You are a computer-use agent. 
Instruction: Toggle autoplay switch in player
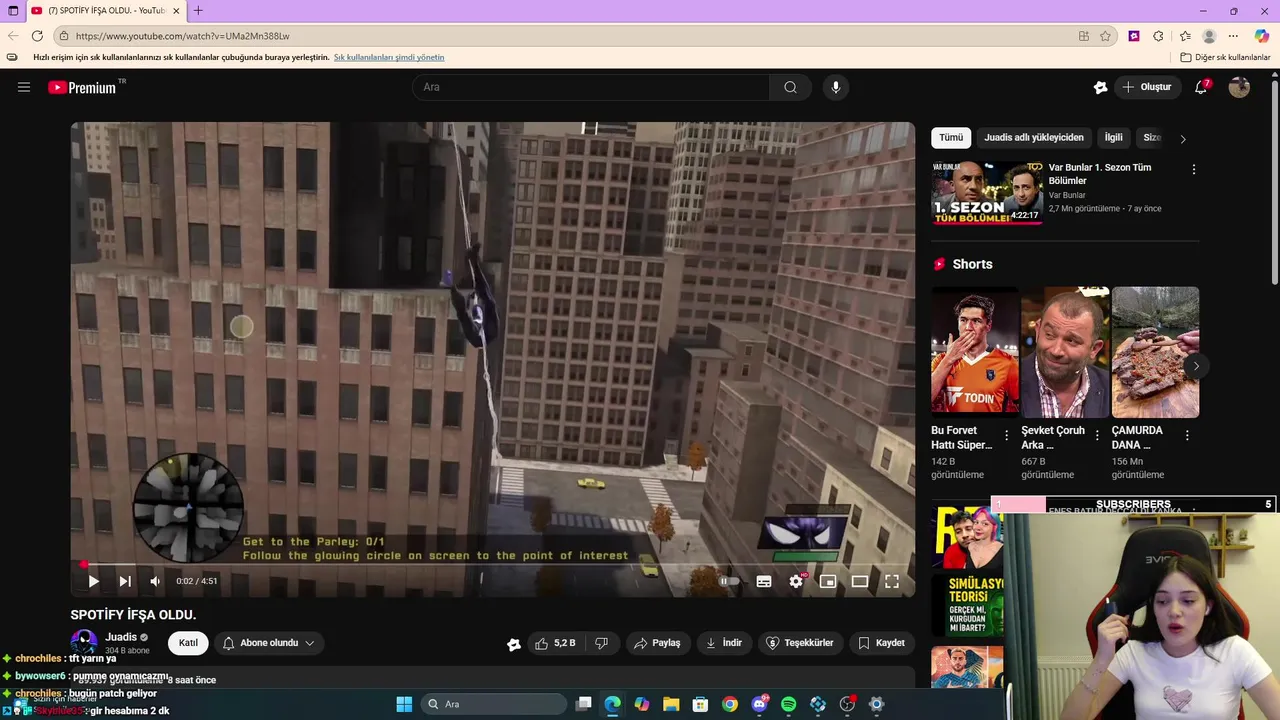click(x=730, y=581)
